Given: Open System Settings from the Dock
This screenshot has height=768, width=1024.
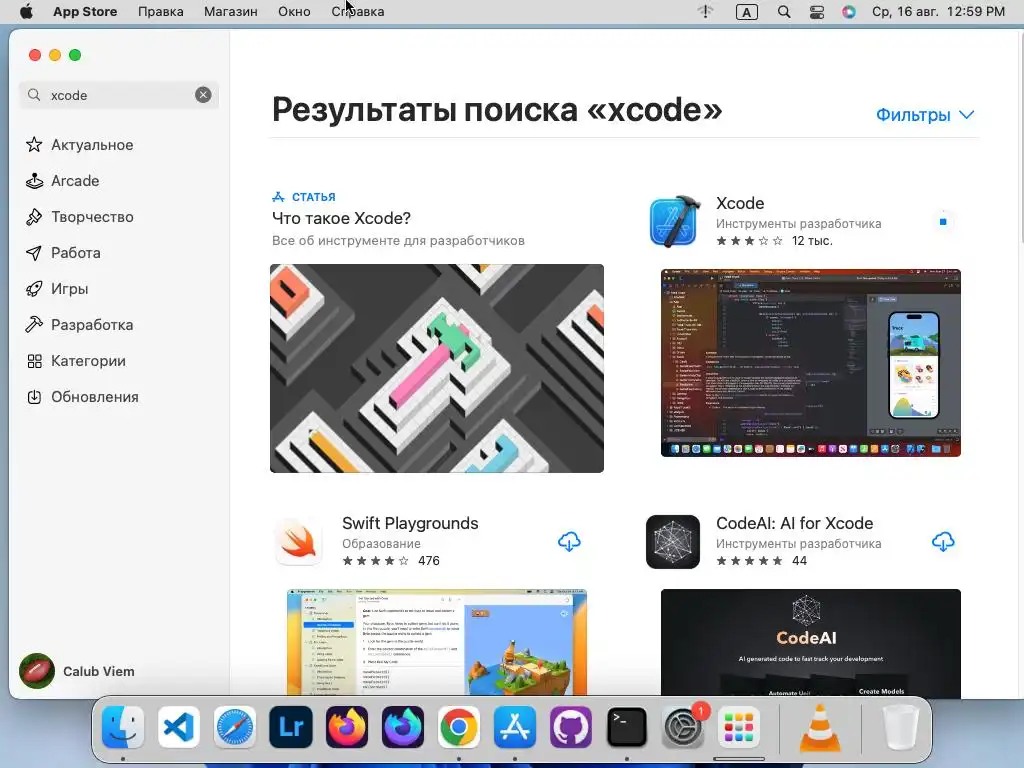Looking at the screenshot, I should pos(683,727).
